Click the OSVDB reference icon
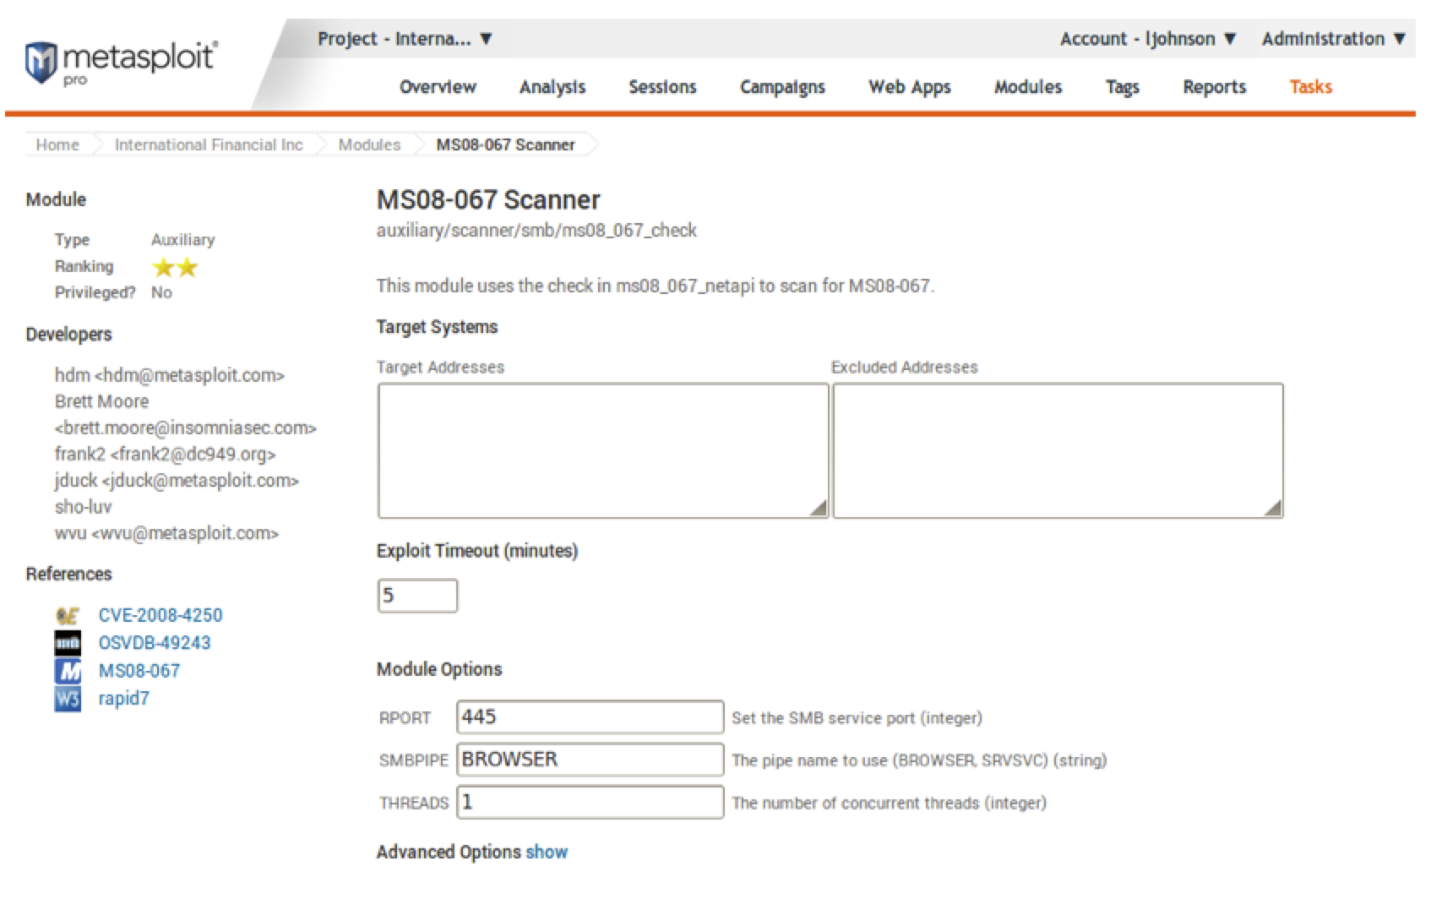Image resolution: width=1431 pixels, height=899 pixels. (x=67, y=643)
